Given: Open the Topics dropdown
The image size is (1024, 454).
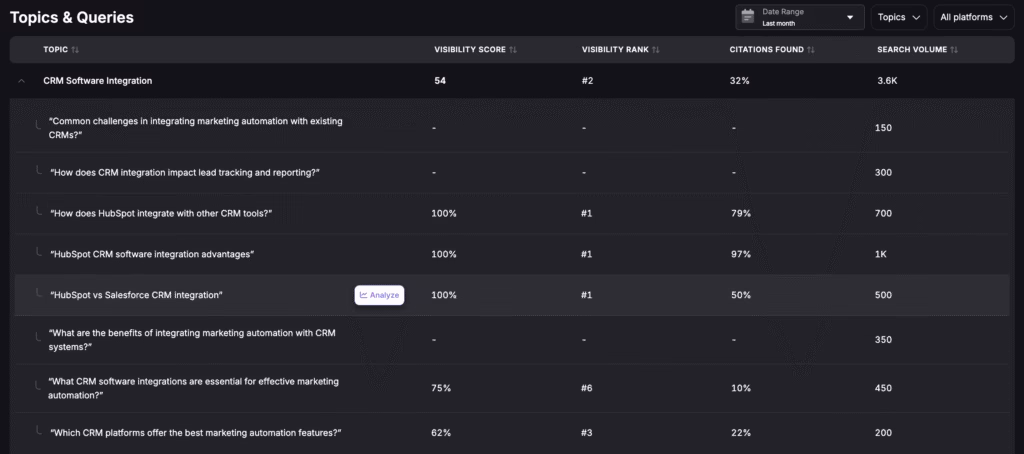Looking at the screenshot, I should [x=897, y=17].
